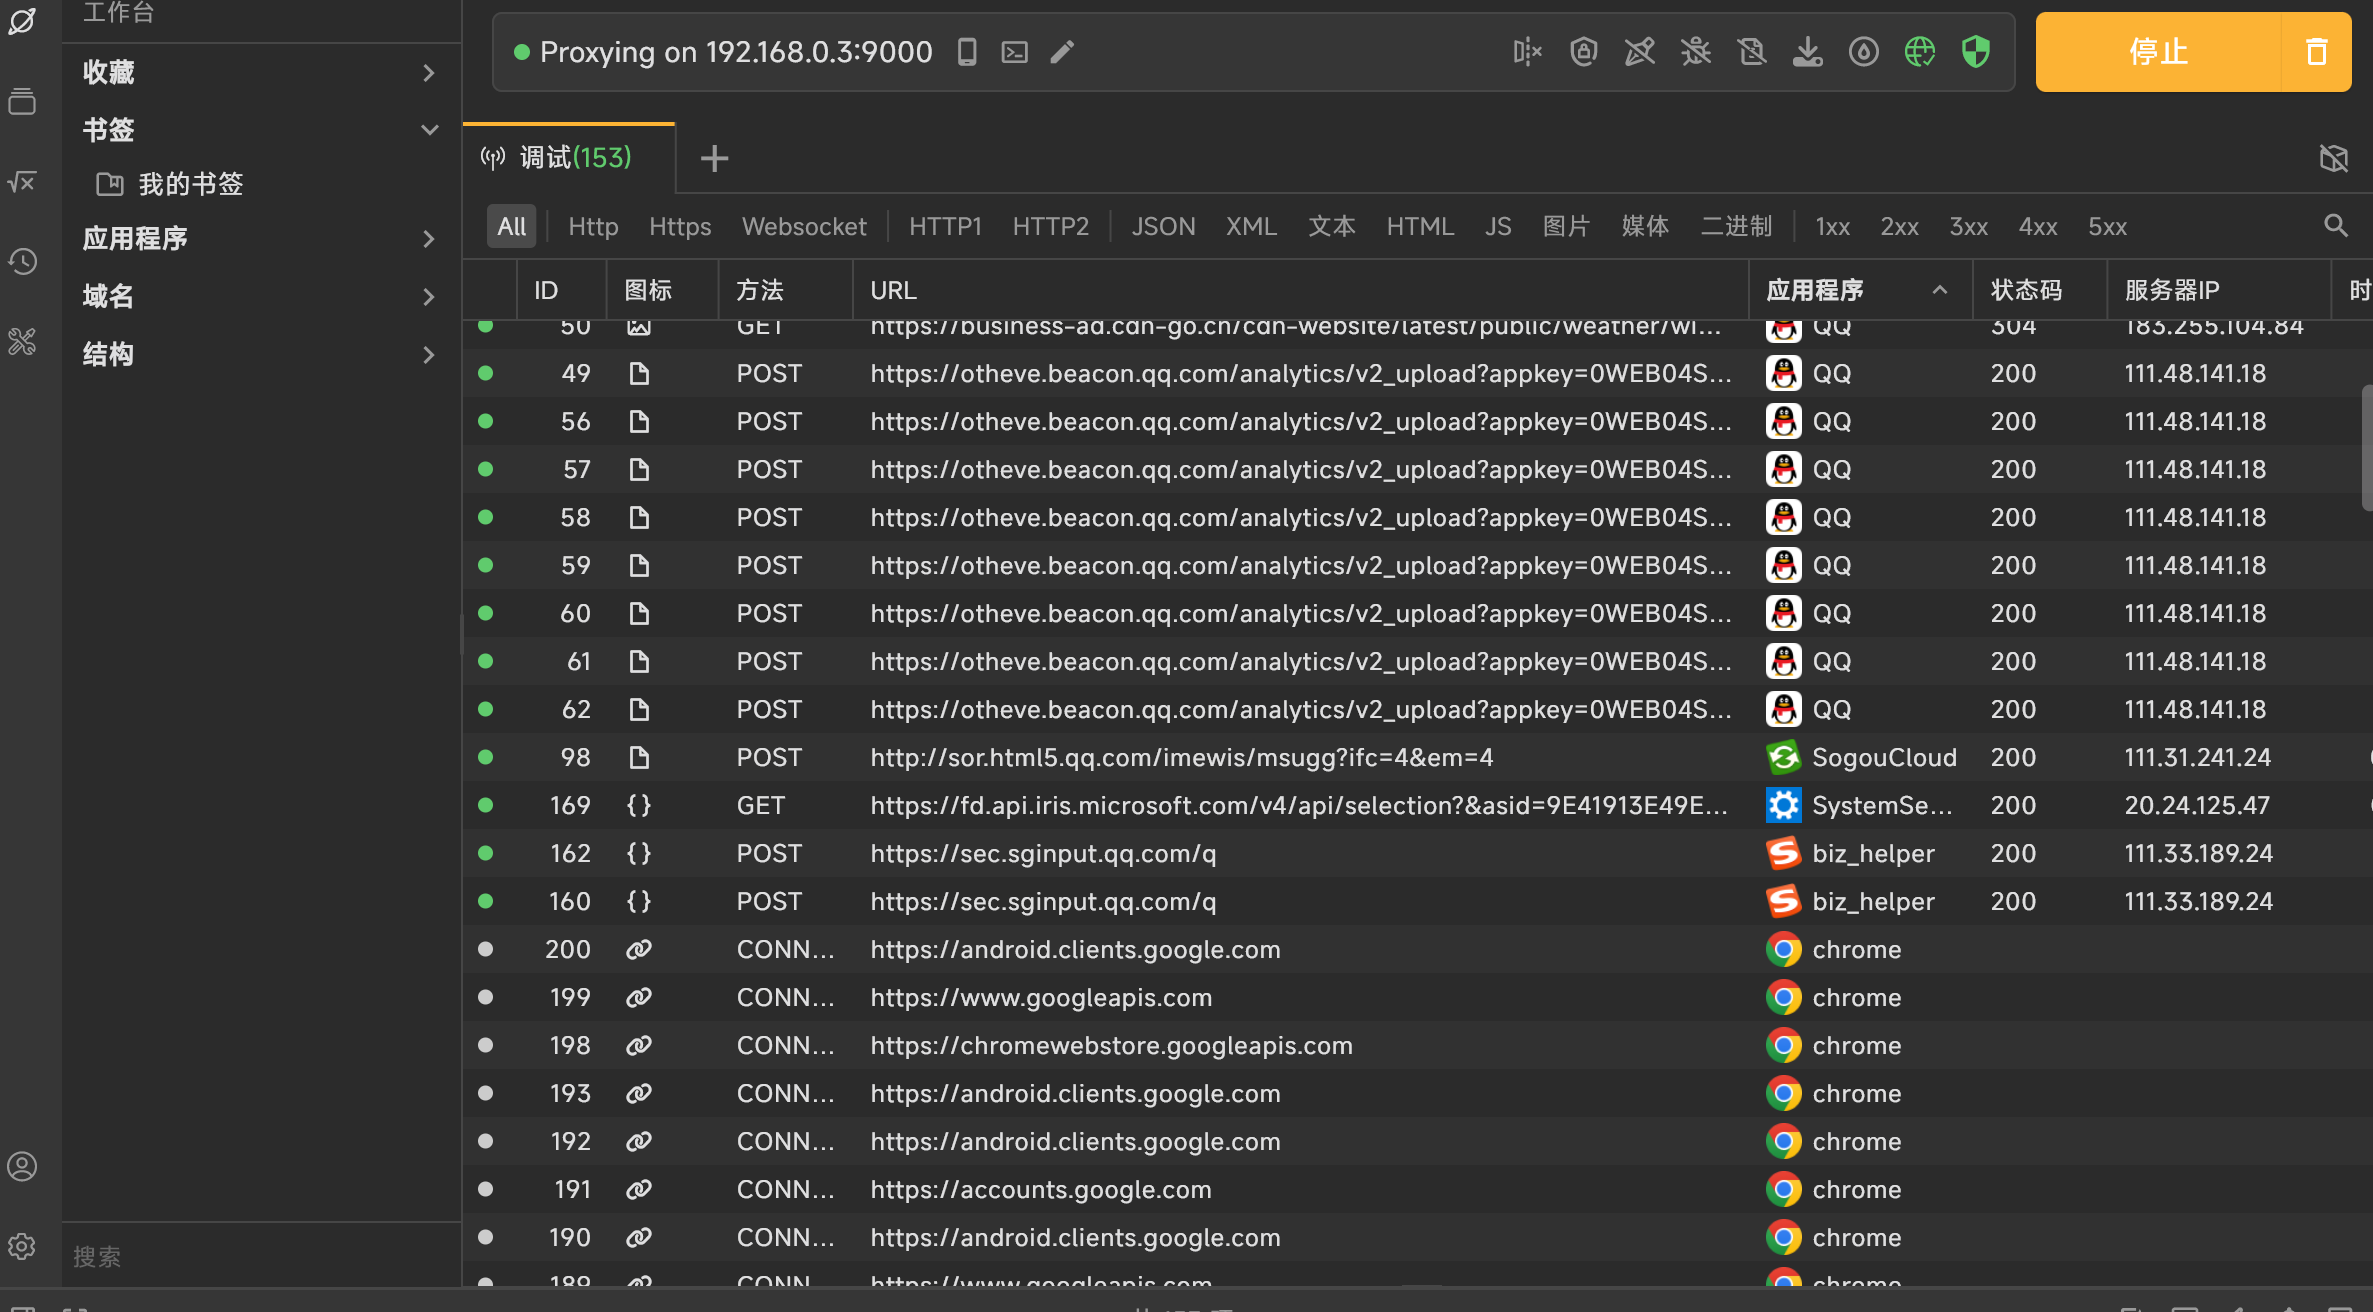
Task: Toggle the crossed-out cube icon
Action: (x=2333, y=157)
